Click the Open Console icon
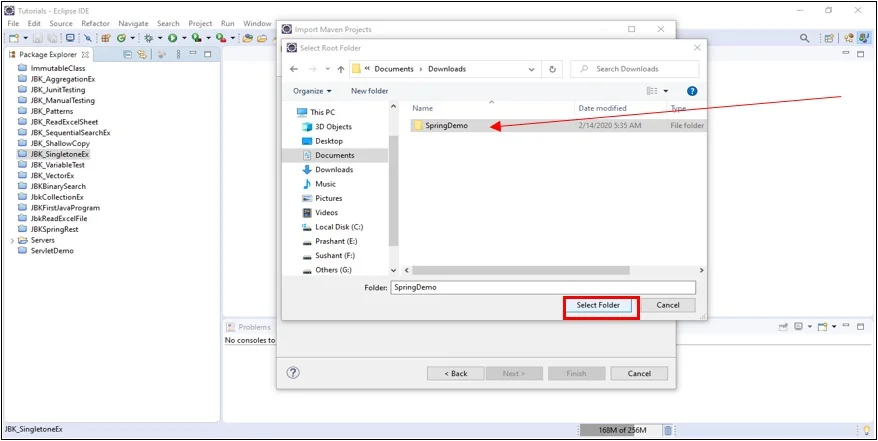Viewport: 878px width, 441px height. click(x=821, y=326)
